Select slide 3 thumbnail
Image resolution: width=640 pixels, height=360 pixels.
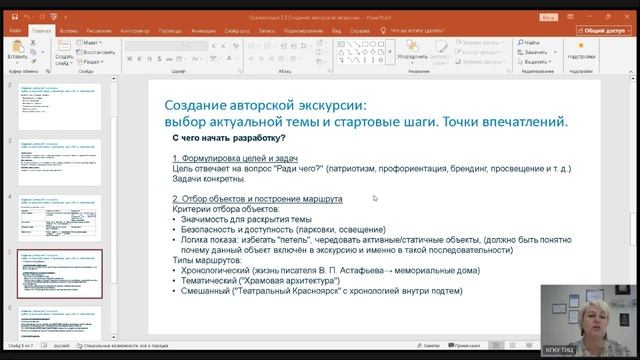click(x=60, y=162)
